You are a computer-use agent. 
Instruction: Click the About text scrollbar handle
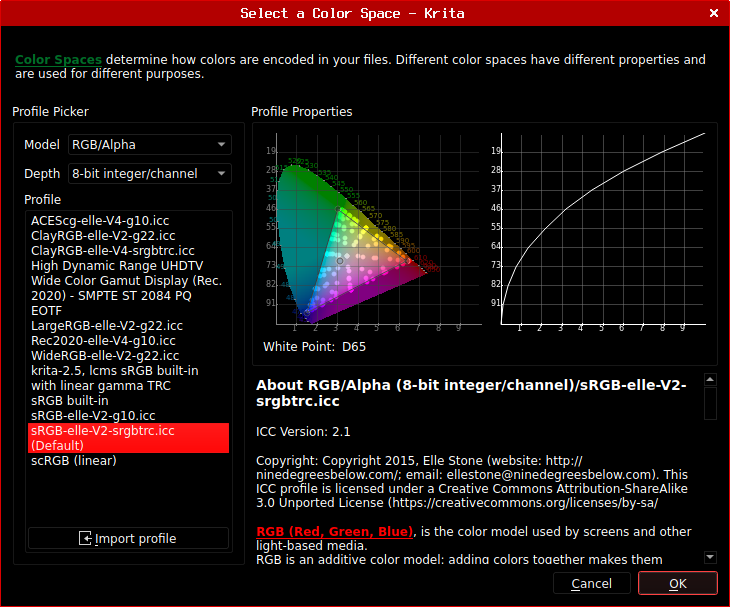coord(710,403)
